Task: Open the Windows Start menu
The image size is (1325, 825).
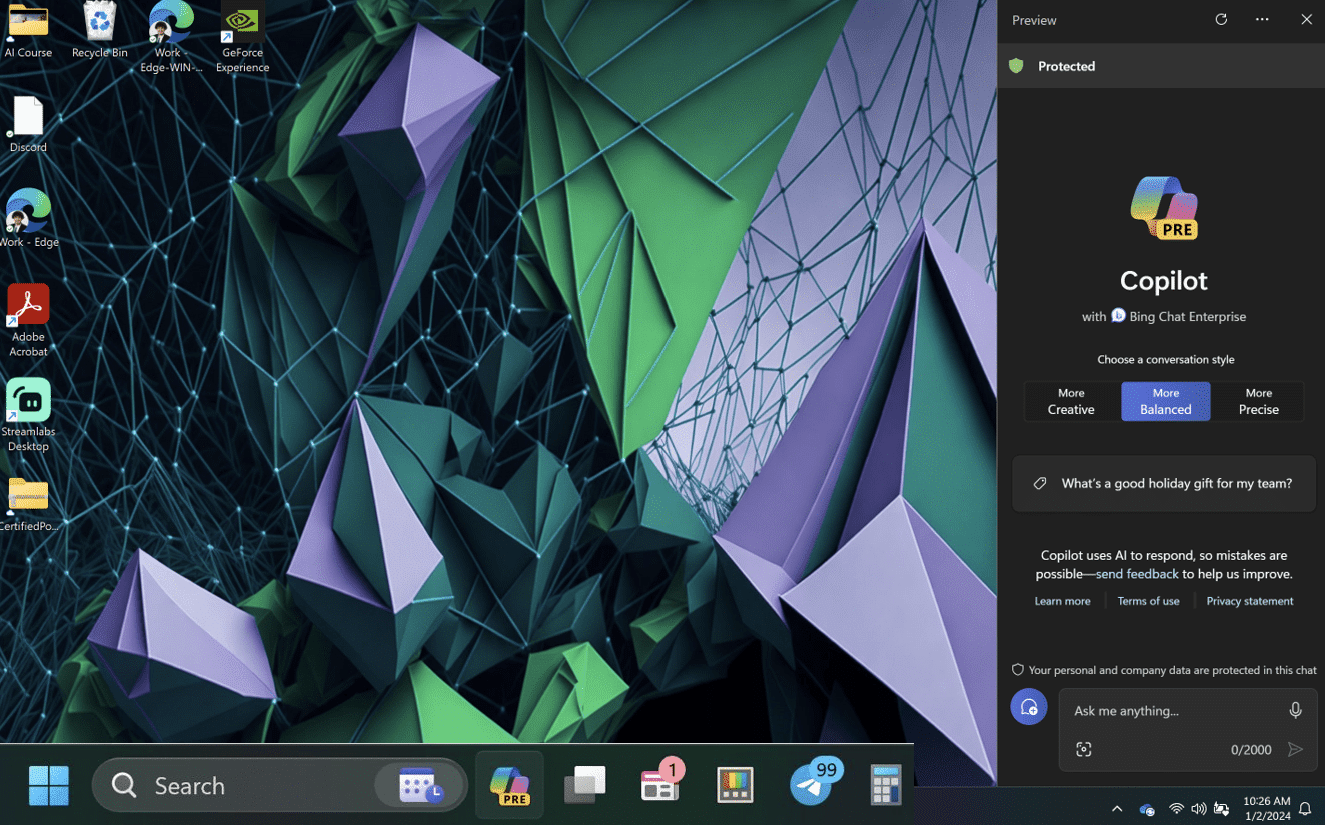Action: coord(48,786)
